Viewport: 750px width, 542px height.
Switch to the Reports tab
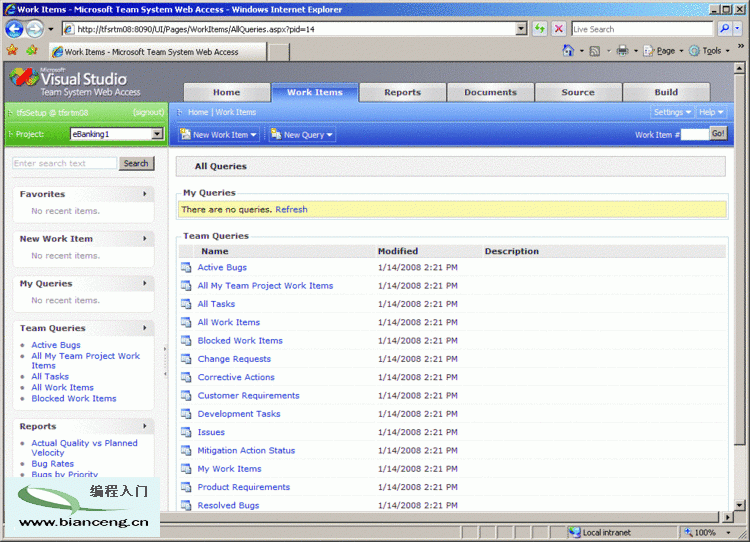[x=402, y=92]
